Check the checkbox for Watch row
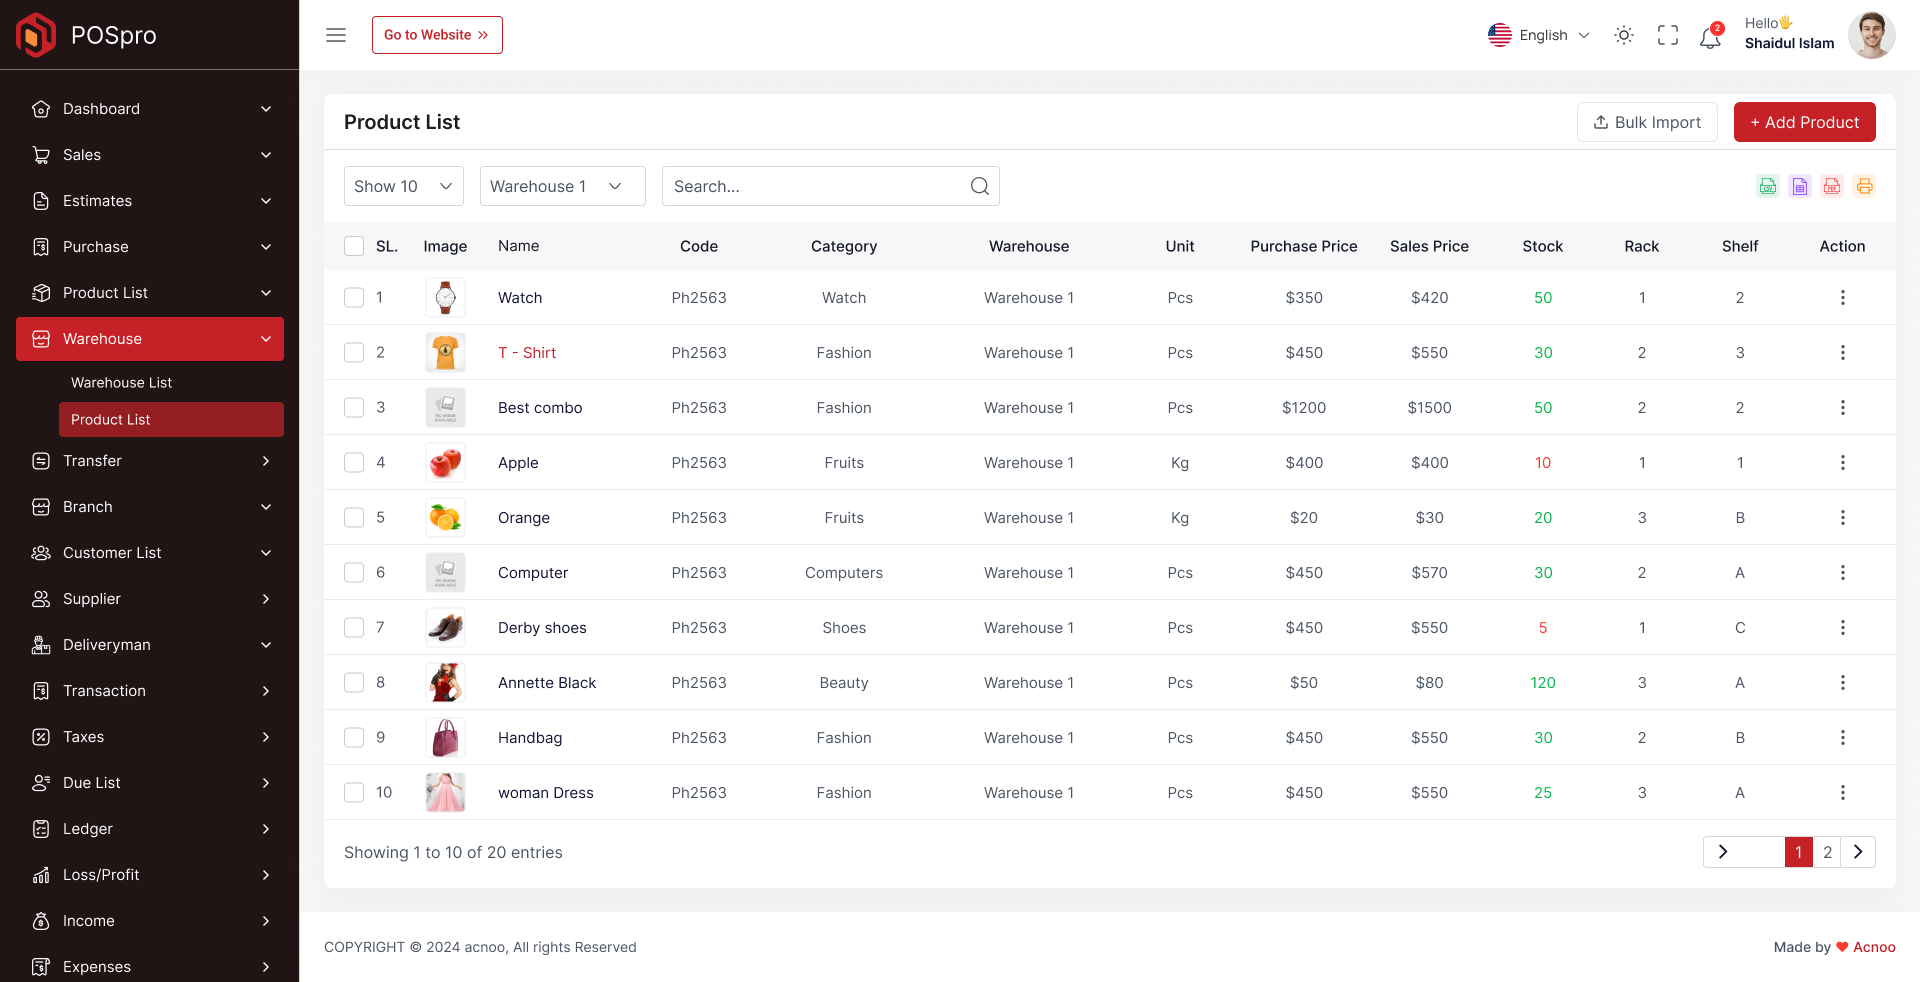 tap(354, 297)
